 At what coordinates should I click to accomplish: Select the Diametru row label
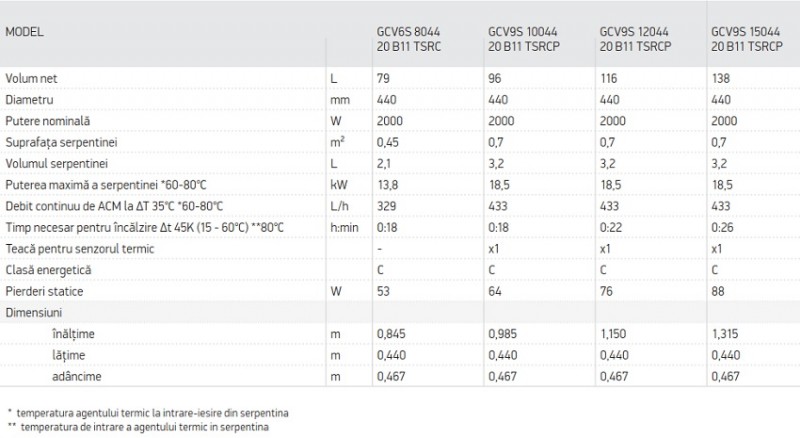pyautogui.click(x=29, y=99)
